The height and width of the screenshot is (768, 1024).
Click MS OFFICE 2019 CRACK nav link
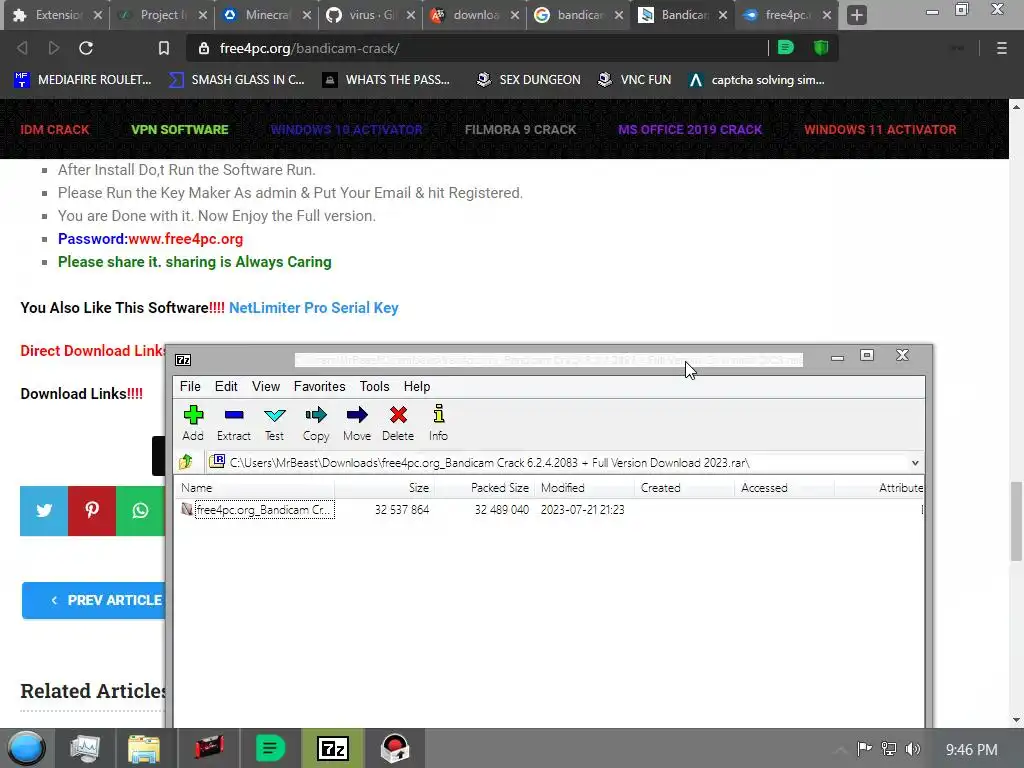(690, 129)
